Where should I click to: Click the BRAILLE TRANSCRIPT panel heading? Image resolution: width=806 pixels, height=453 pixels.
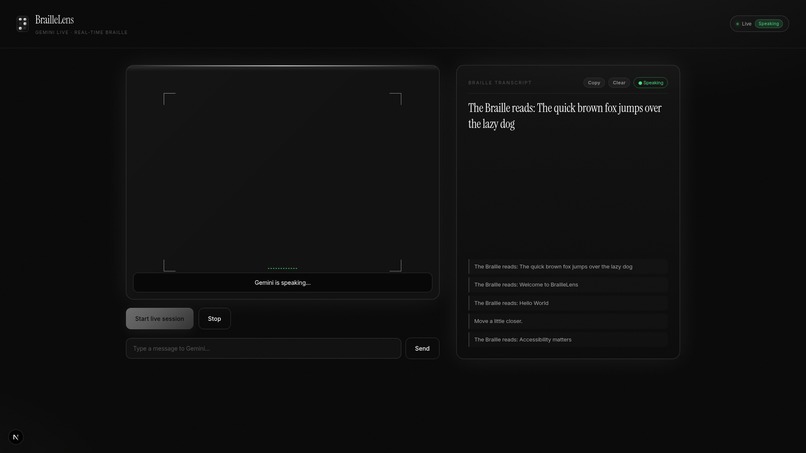pyautogui.click(x=500, y=83)
